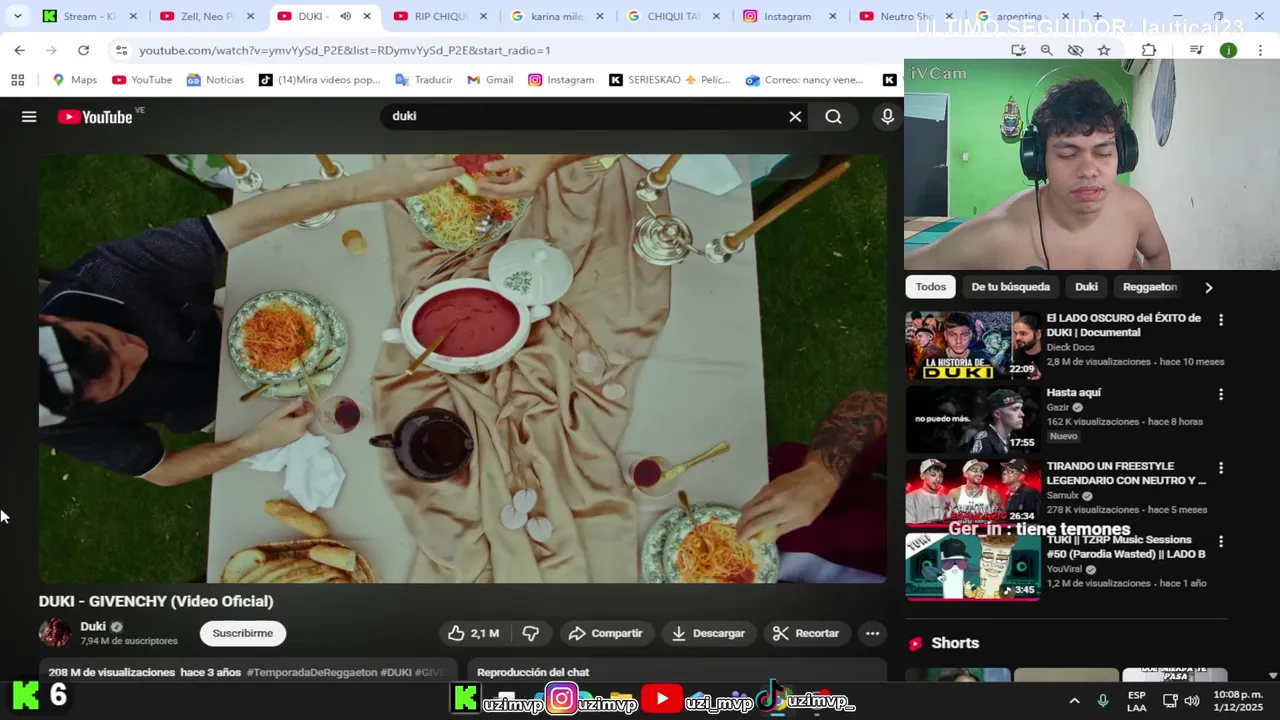Image resolution: width=1280 pixels, height=720 pixels.
Task: Mute the DUKI tab speaker icon
Action: [345, 16]
